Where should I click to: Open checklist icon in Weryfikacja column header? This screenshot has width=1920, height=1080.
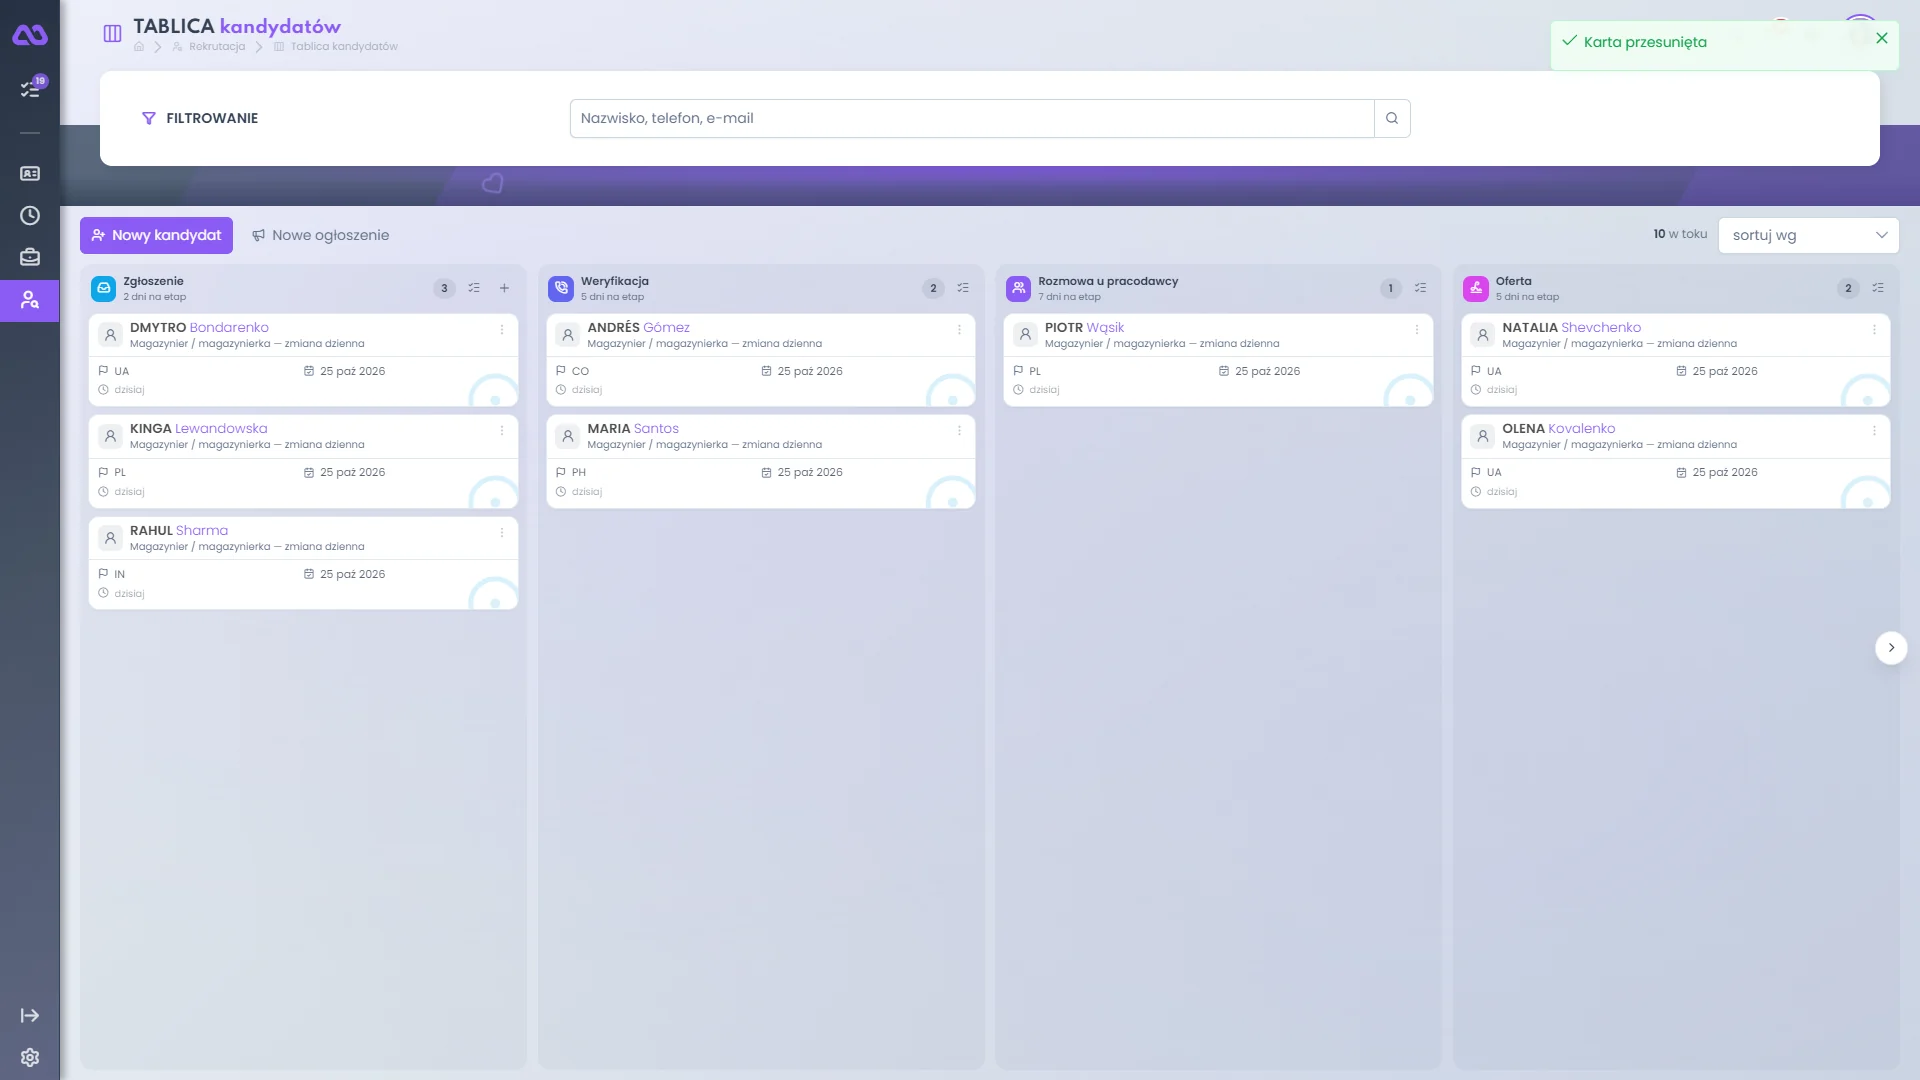[x=963, y=288]
